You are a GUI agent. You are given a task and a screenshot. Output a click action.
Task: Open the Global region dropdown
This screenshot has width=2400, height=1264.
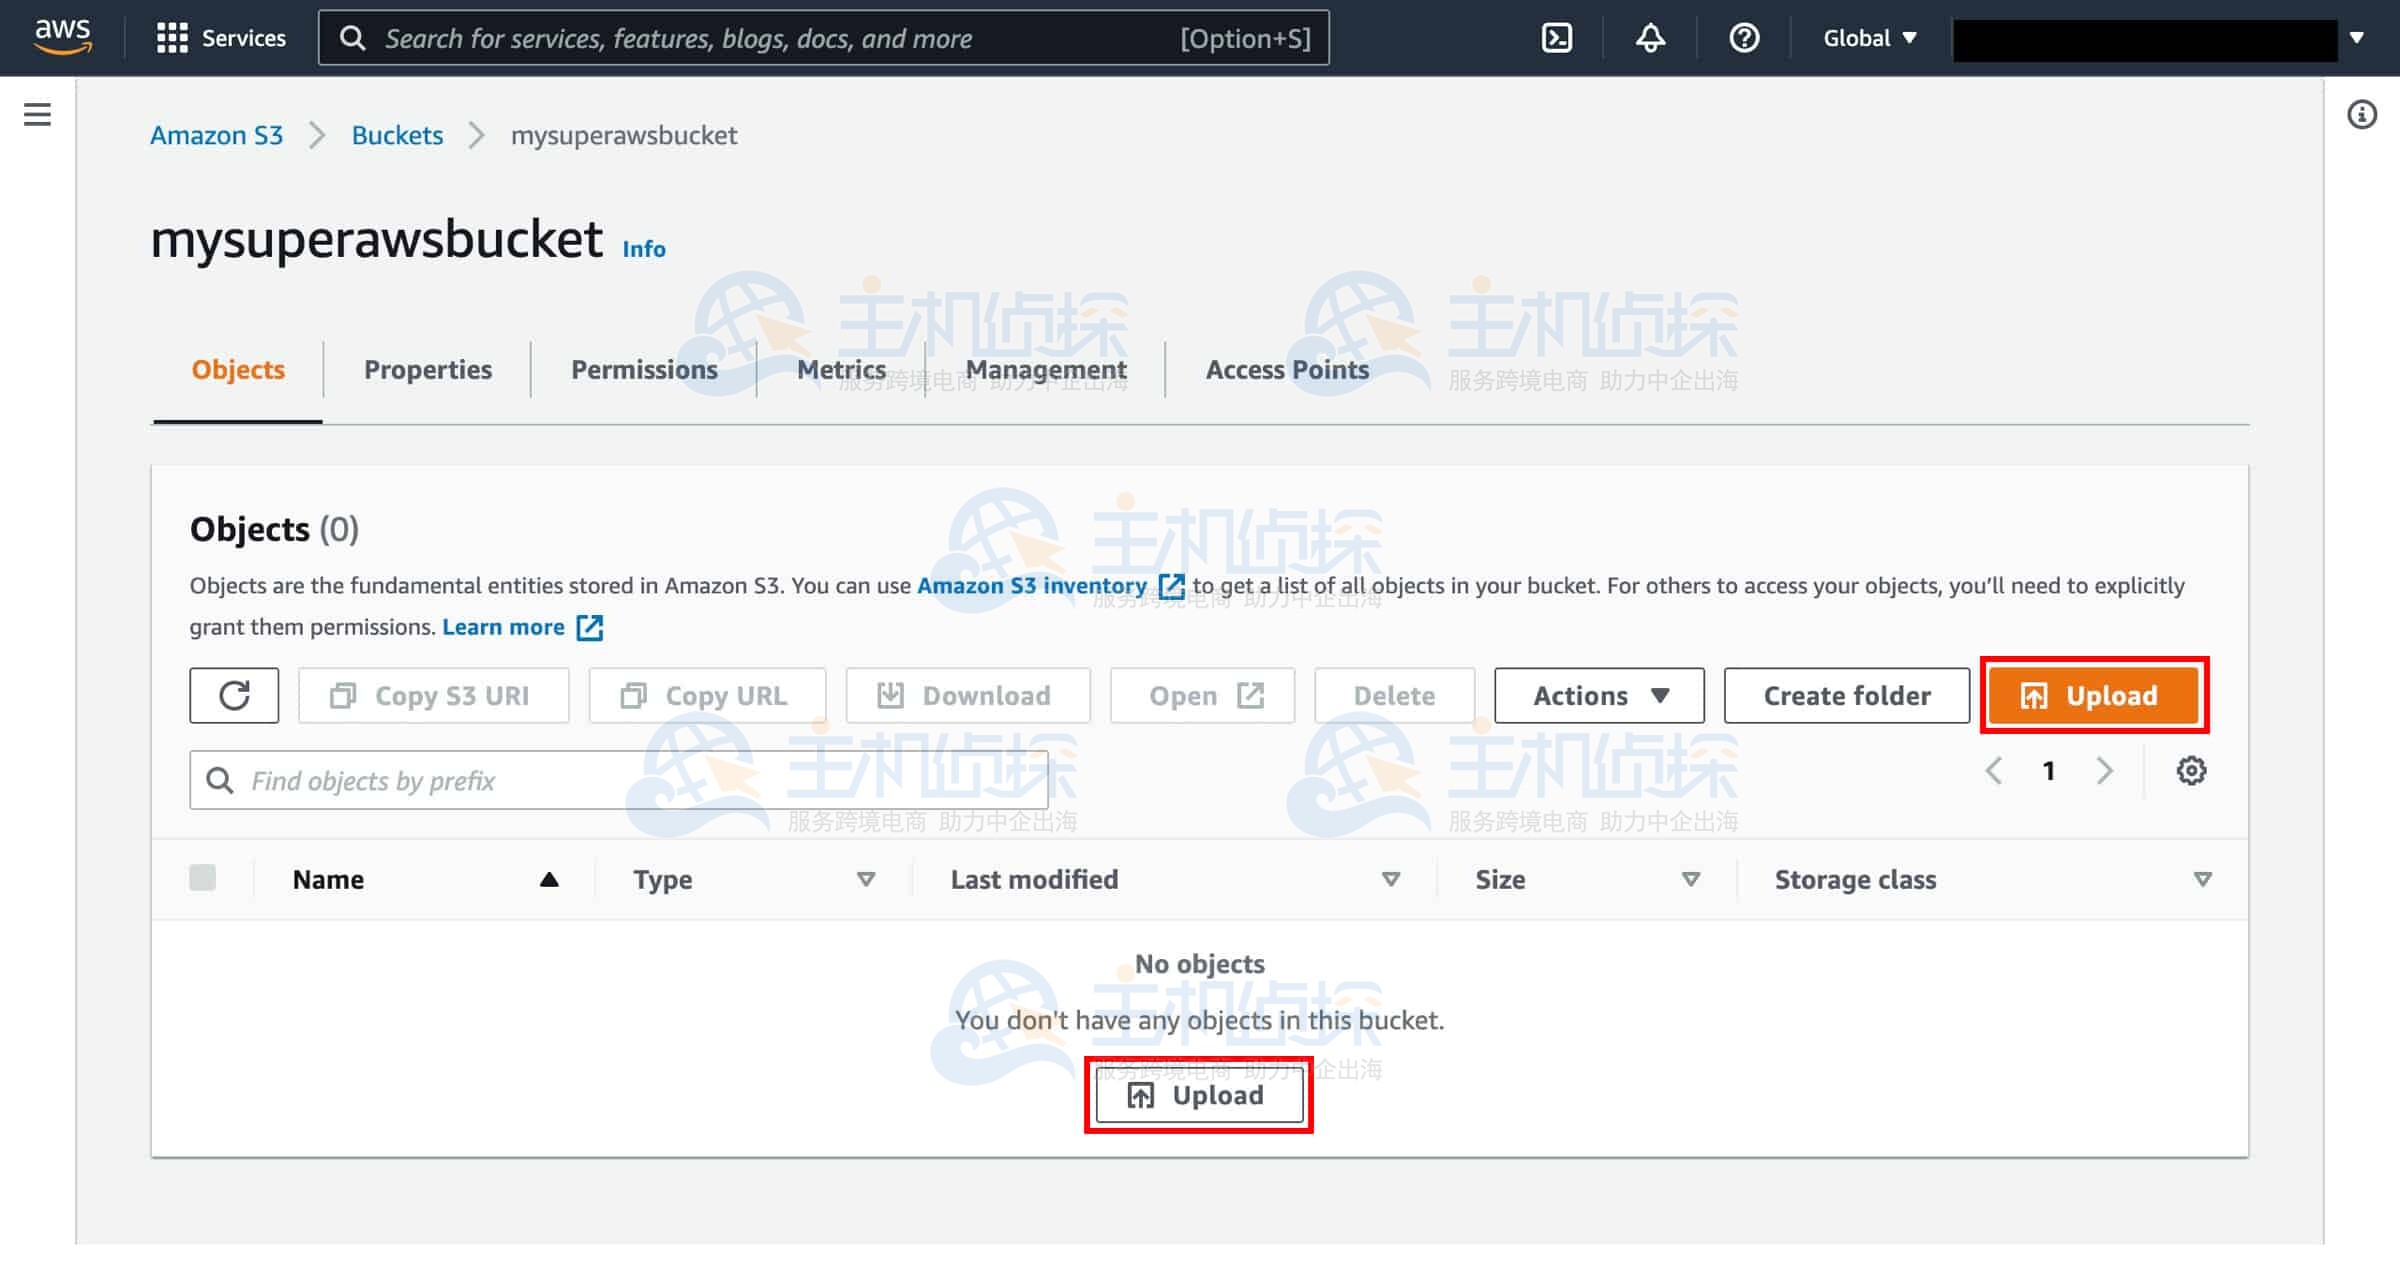(x=1869, y=38)
